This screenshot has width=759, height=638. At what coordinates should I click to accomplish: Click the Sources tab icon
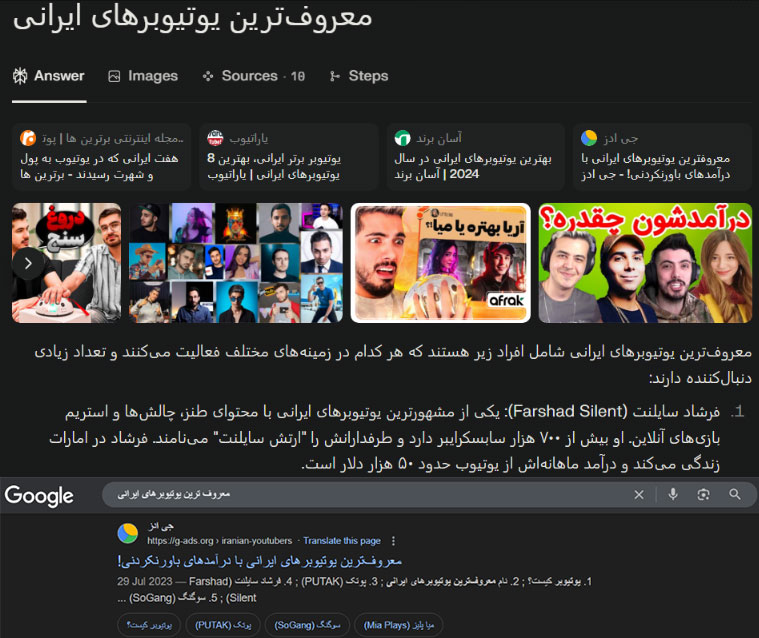coord(208,76)
